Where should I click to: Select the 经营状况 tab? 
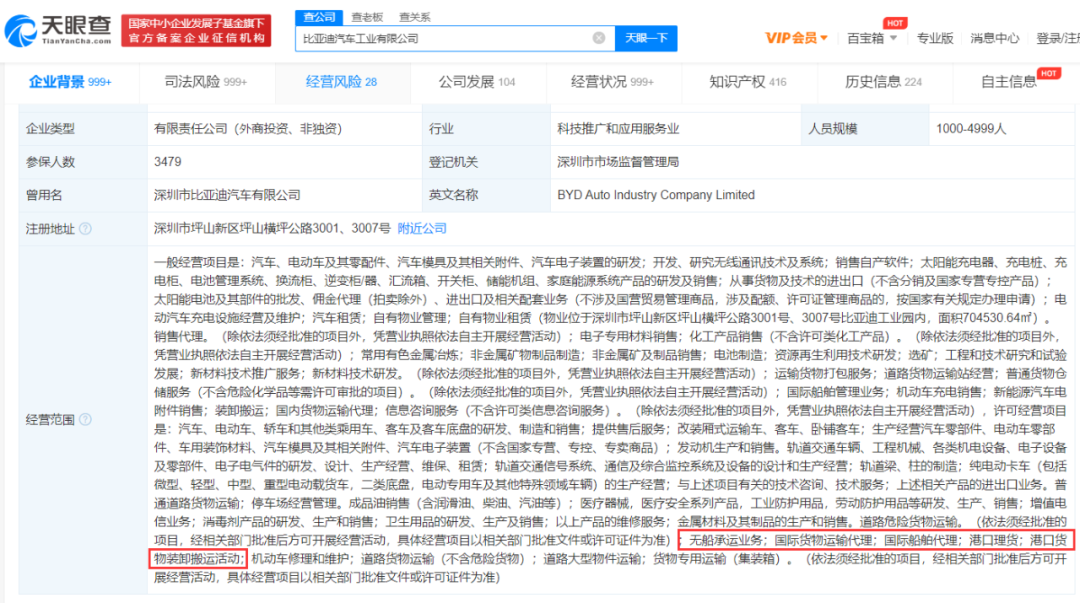point(598,82)
